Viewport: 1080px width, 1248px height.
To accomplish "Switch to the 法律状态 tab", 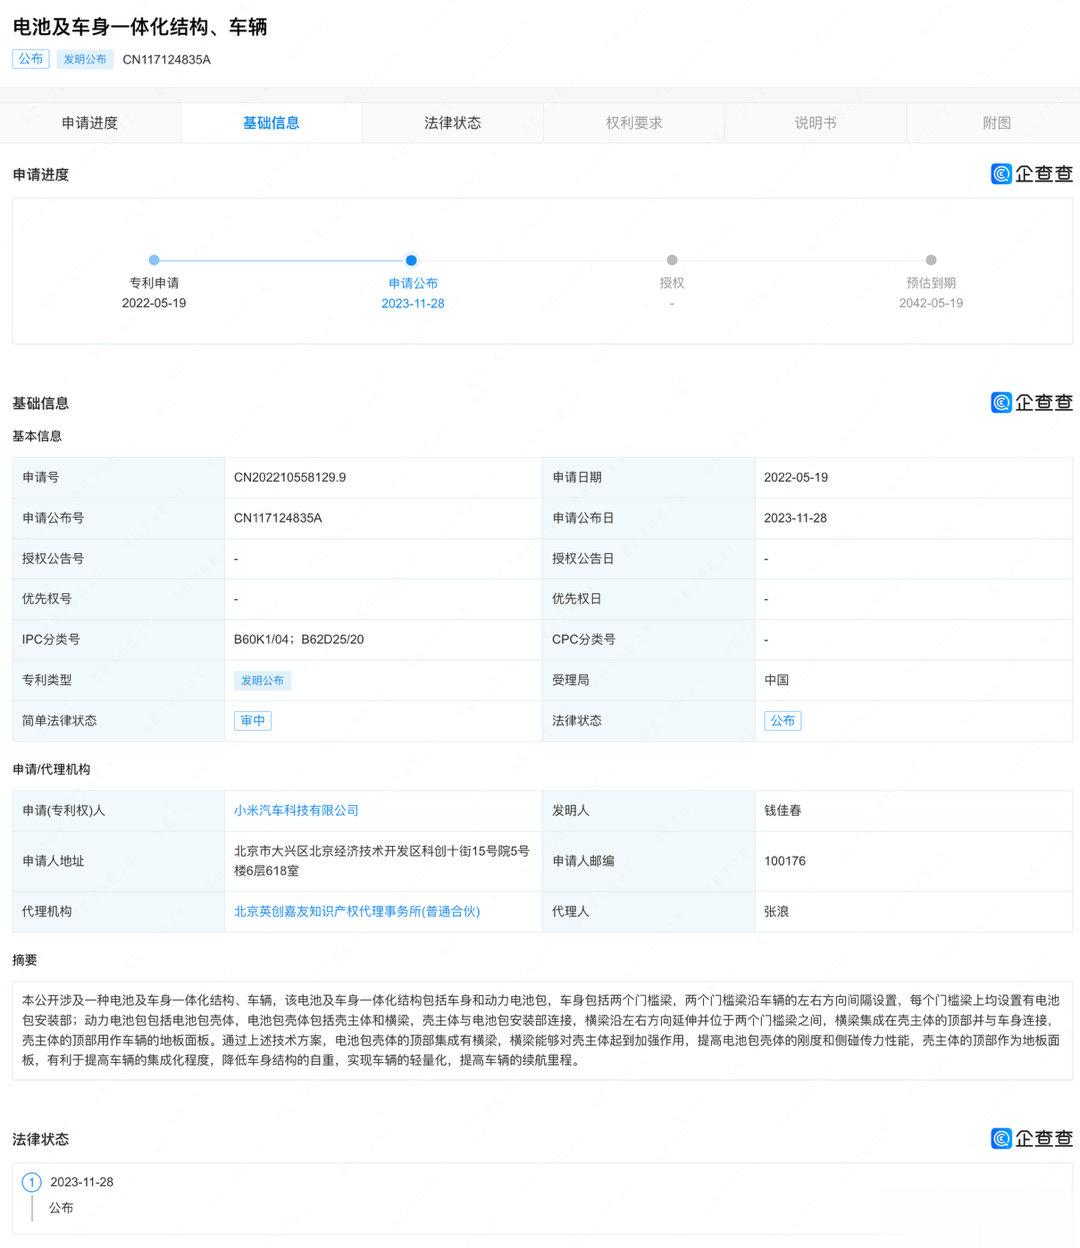I will coord(453,123).
